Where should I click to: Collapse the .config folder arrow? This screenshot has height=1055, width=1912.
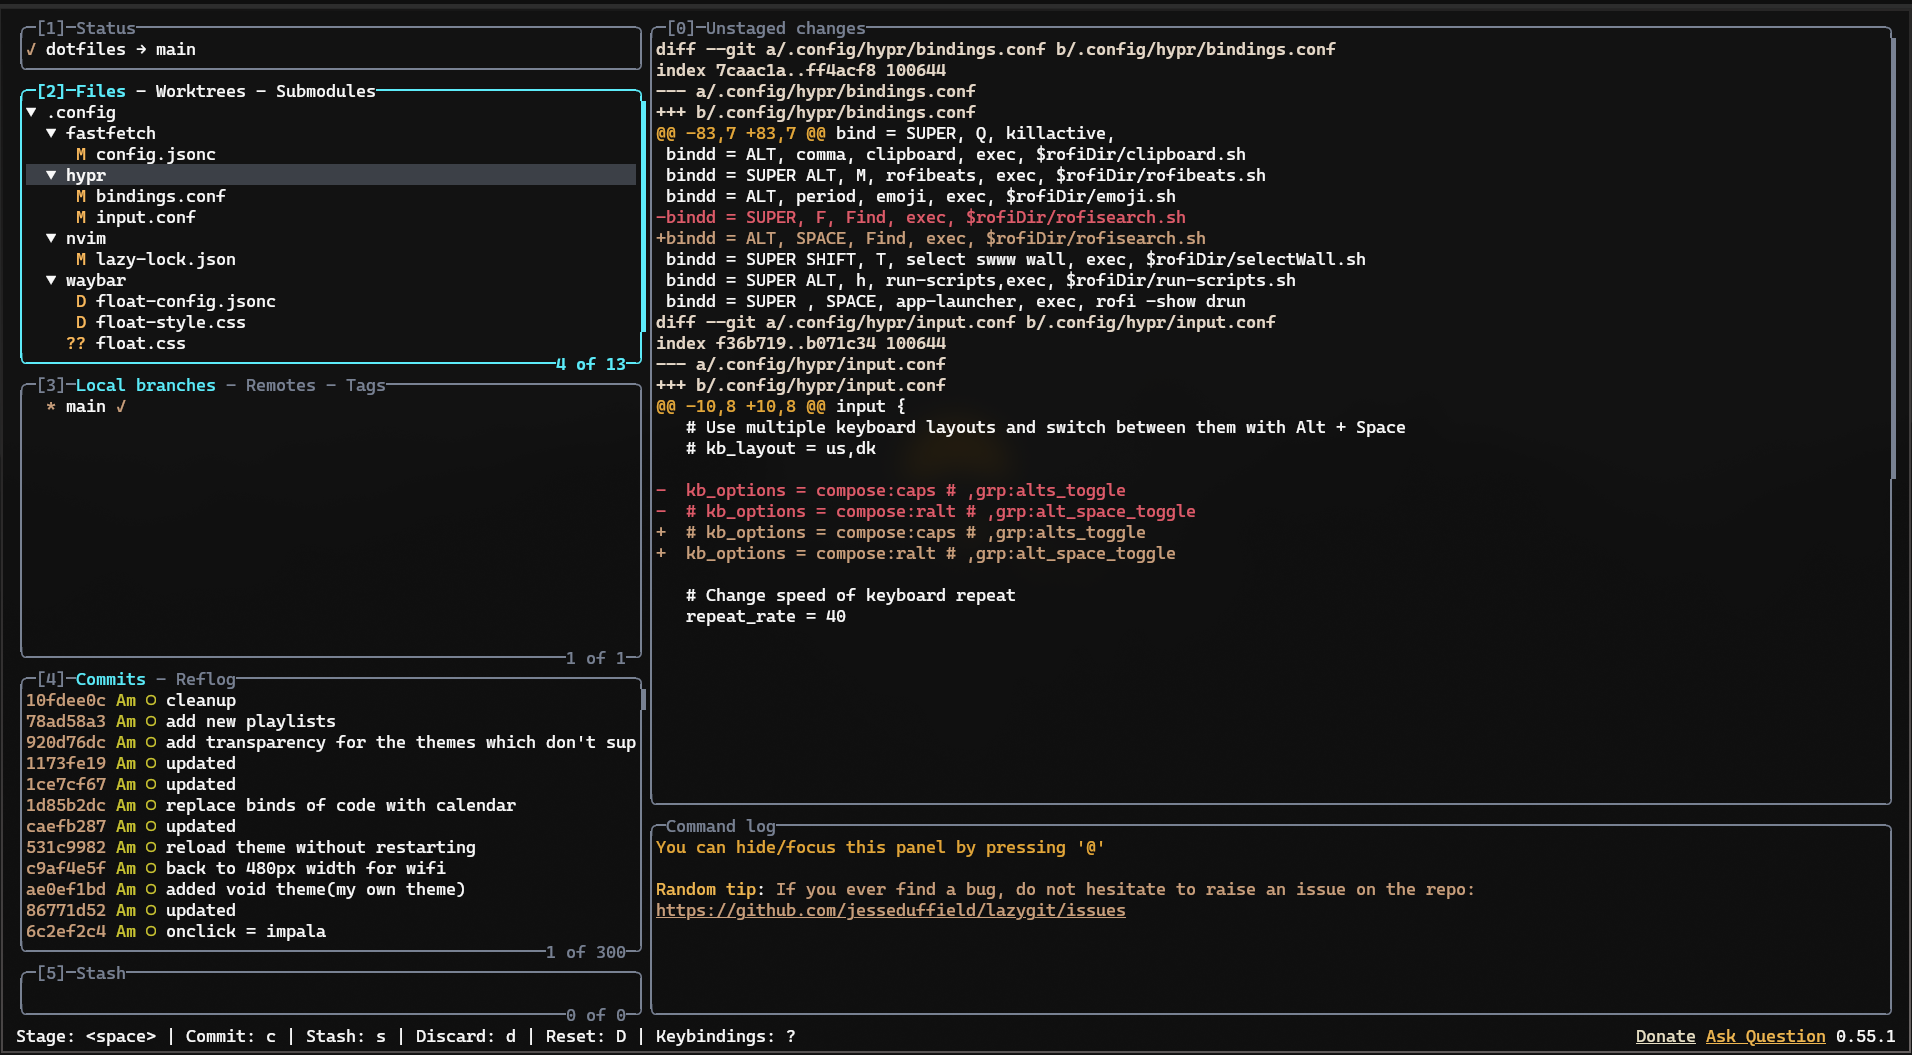tap(31, 112)
